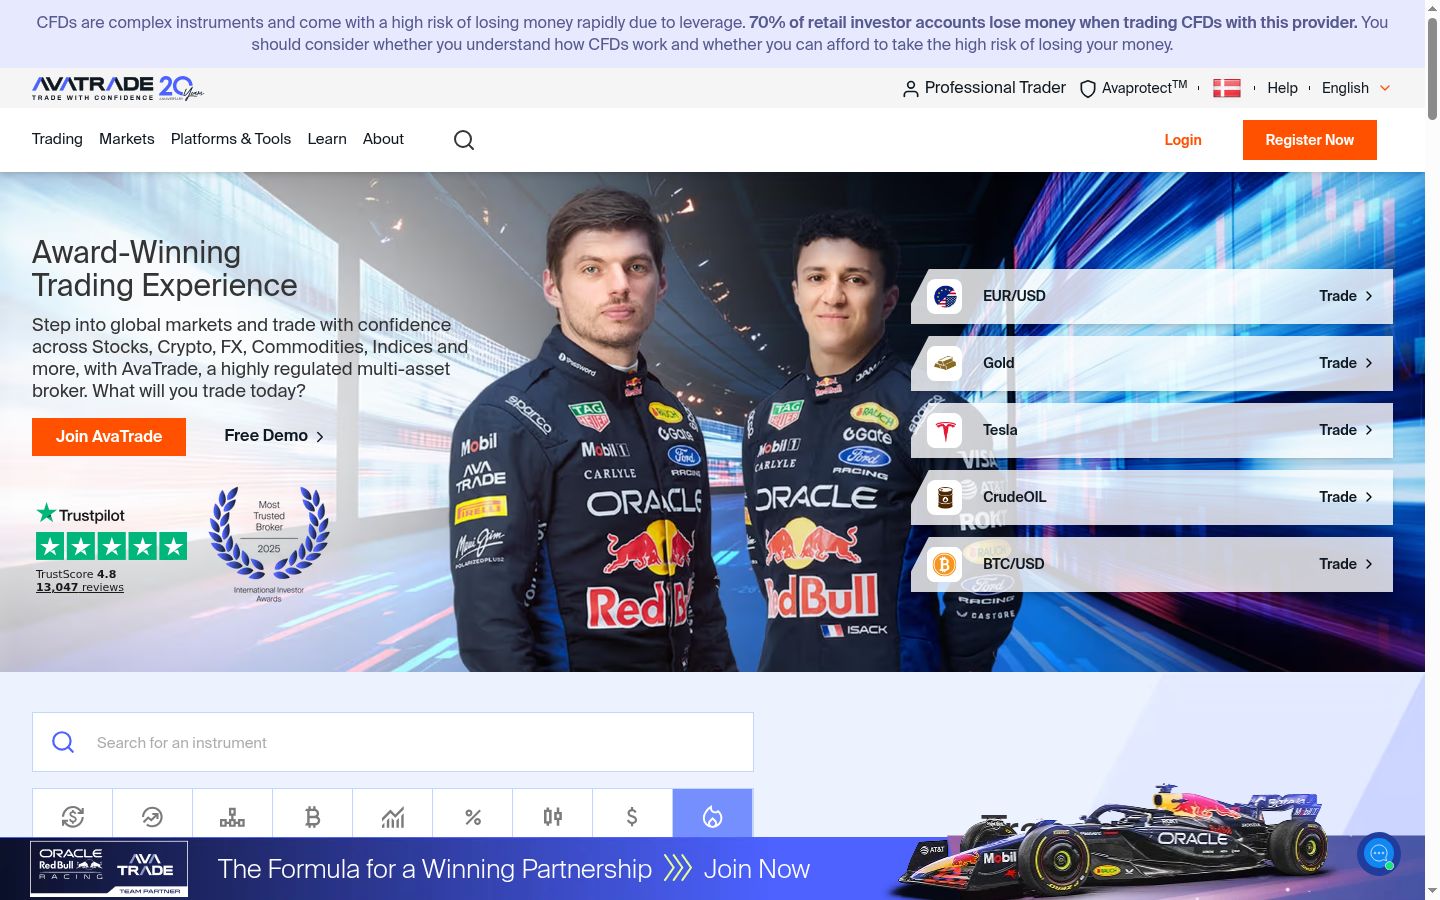The image size is (1440, 900).
Task: Click the "Award-Winning Trading Experience" heading
Action: pos(165,269)
